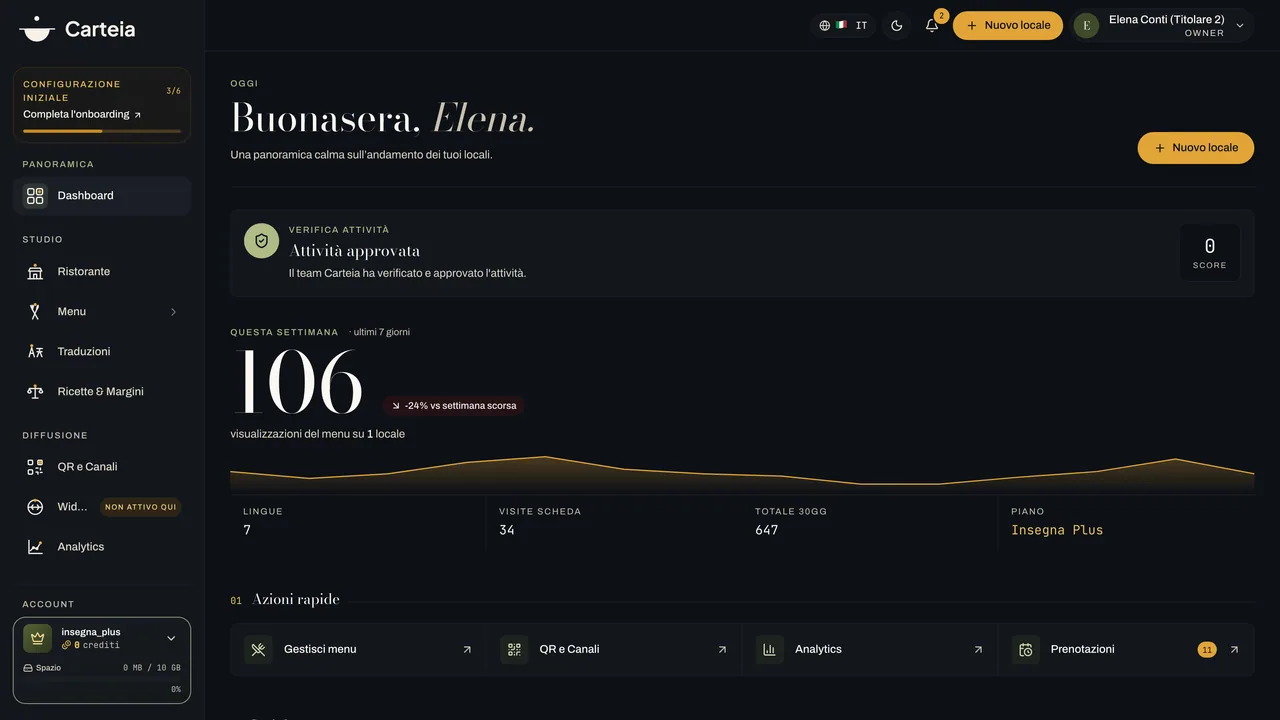1280x720 pixels.
Task: Open Completa l'onboarding link
Action: click(82, 115)
